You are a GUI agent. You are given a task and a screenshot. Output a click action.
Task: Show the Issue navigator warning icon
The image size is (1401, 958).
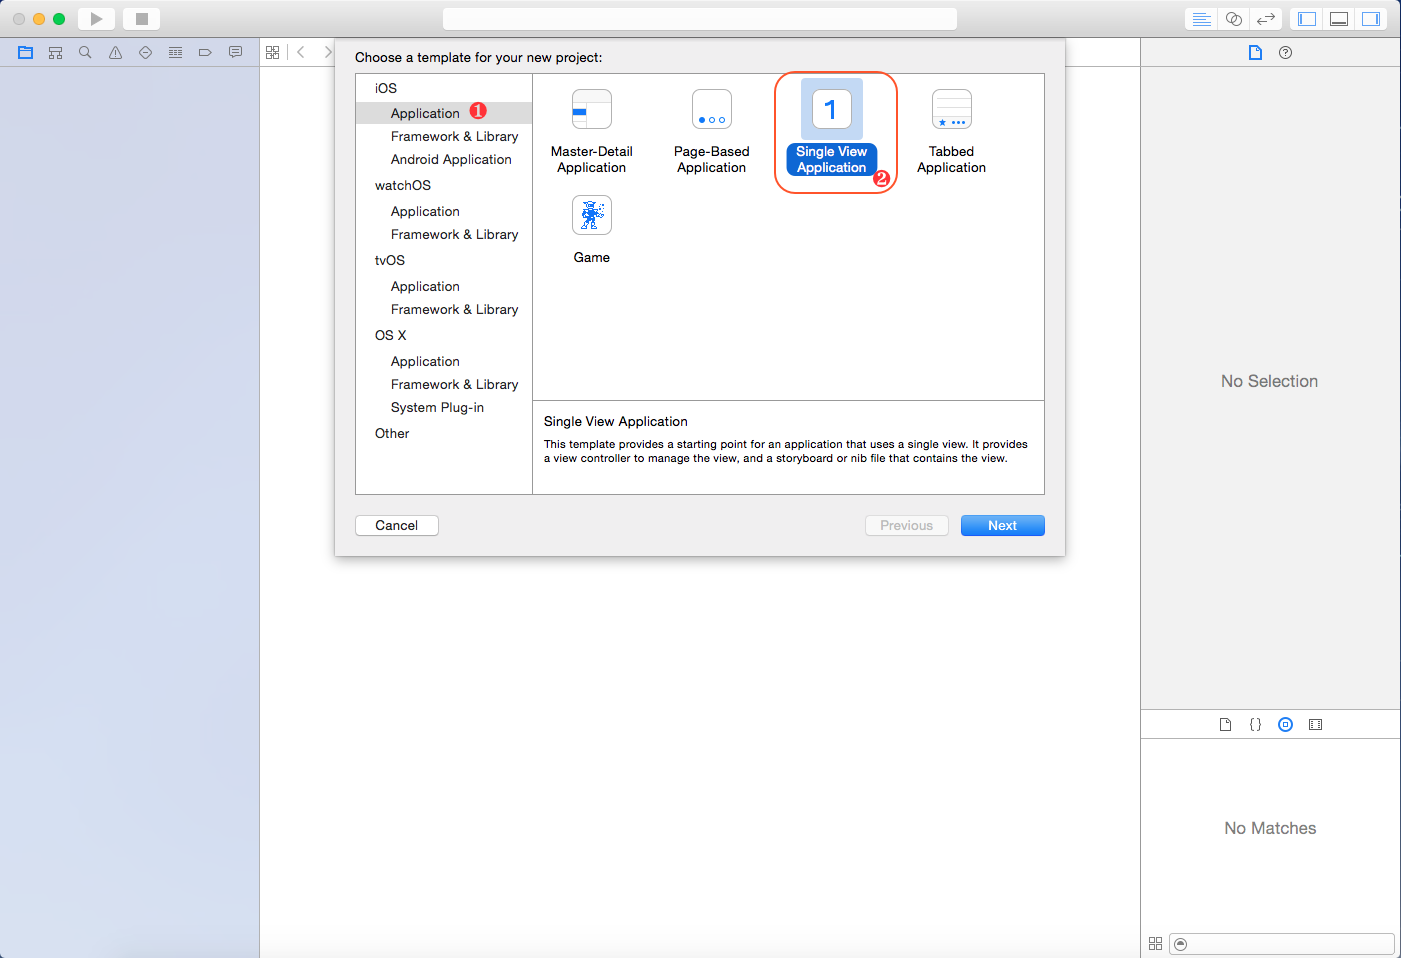pos(115,53)
